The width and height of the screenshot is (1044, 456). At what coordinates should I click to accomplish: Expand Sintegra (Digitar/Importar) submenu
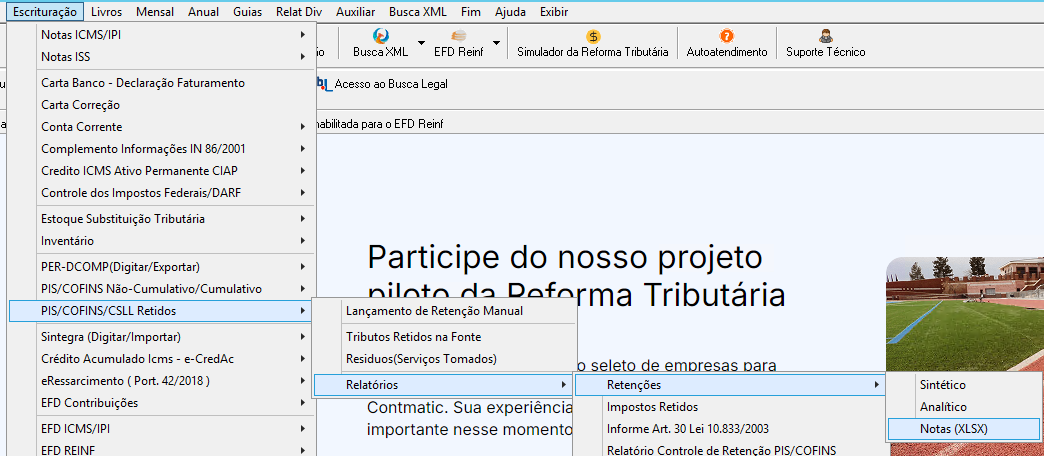(161, 337)
